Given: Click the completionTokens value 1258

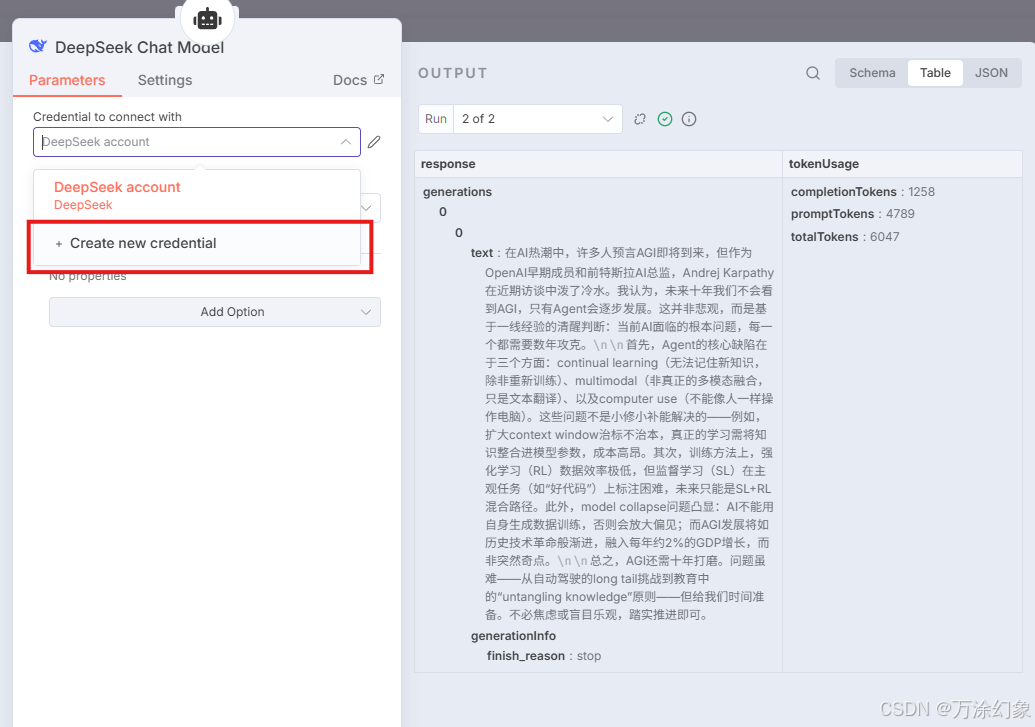Looking at the screenshot, I should (921, 191).
